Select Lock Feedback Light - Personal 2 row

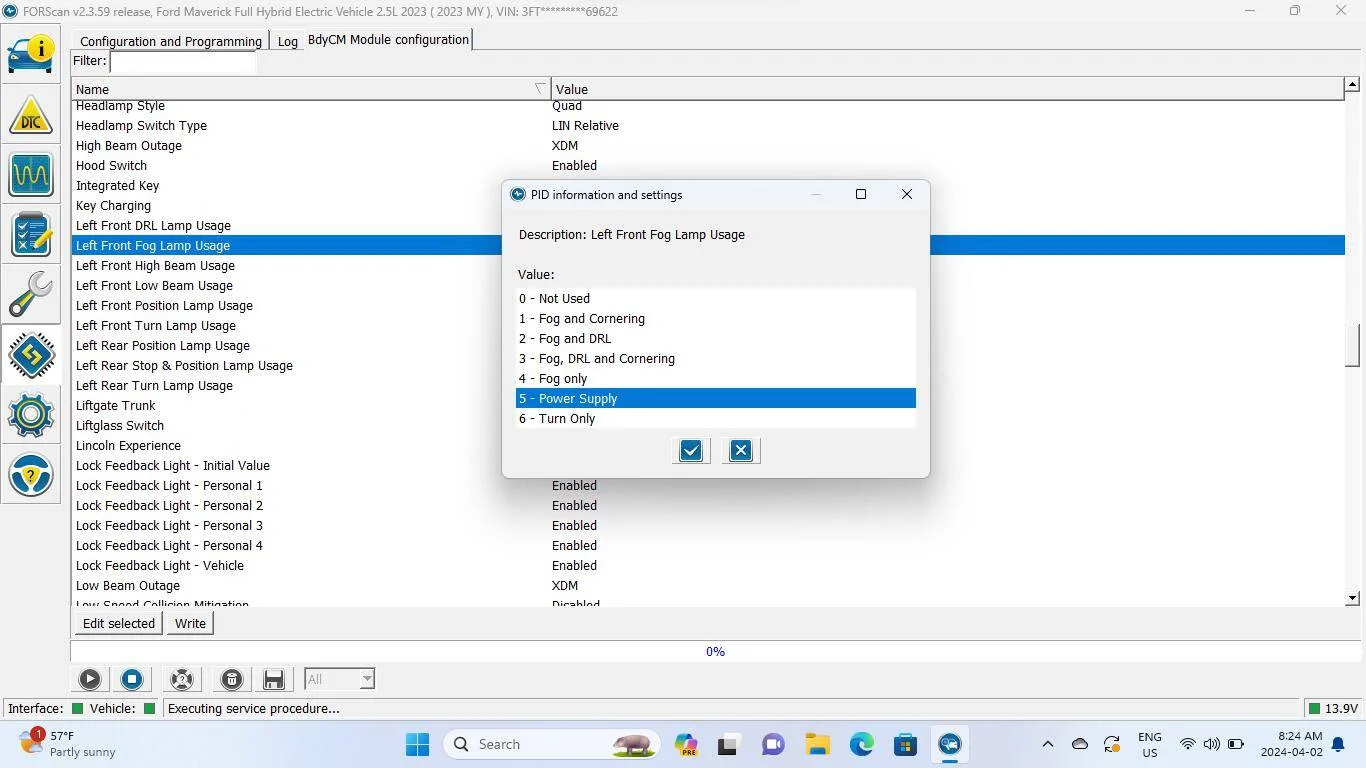pos(708,505)
